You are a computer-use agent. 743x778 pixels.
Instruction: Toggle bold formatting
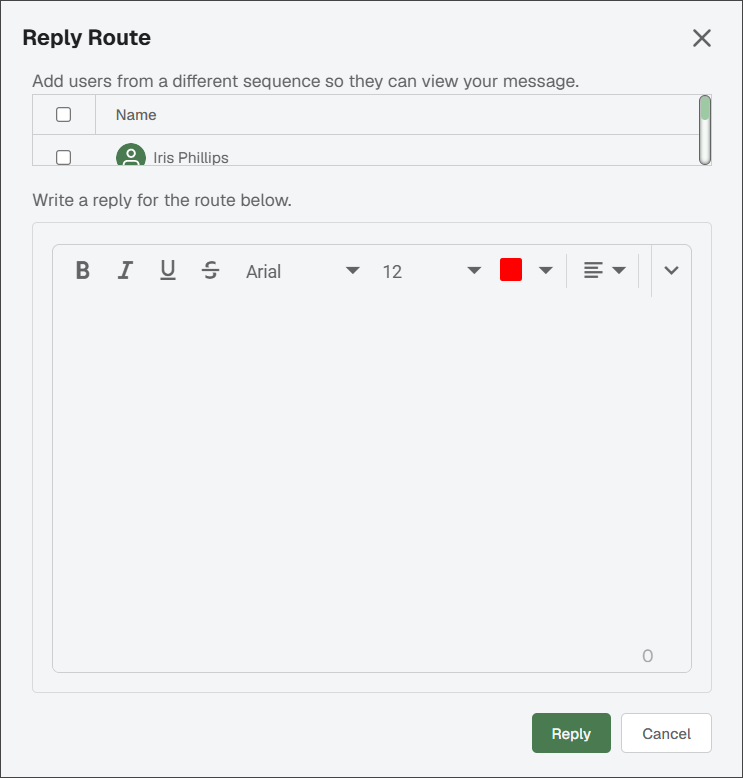[x=83, y=270]
